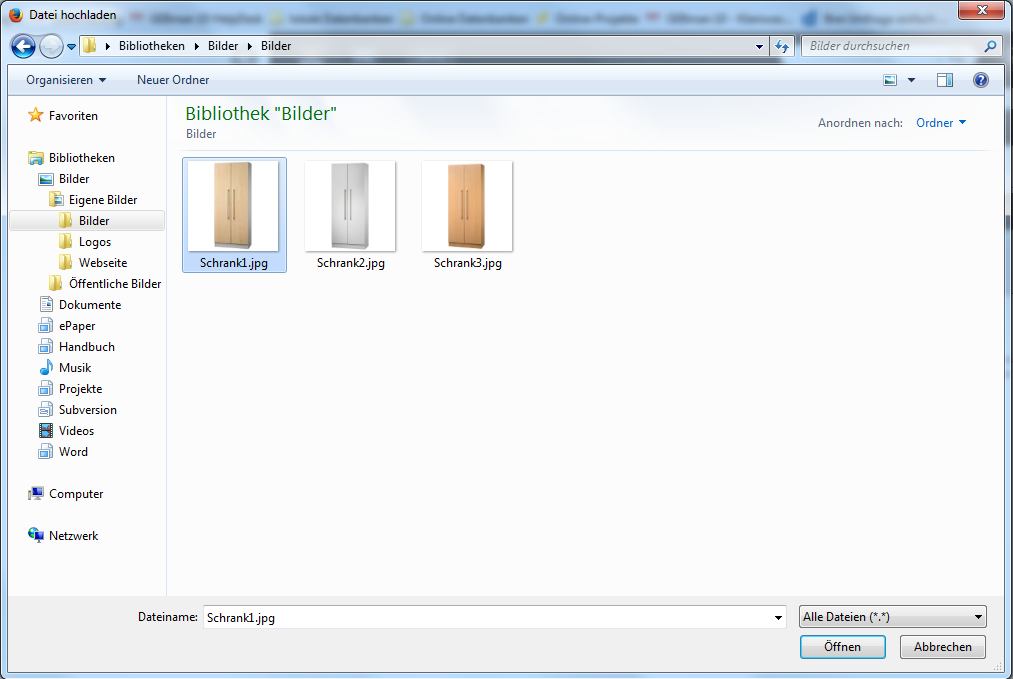This screenshot has width=1013, height=679.
Task: Expand the Anordnen nach Ordner dropdown
Action: (x=941, y=123)
